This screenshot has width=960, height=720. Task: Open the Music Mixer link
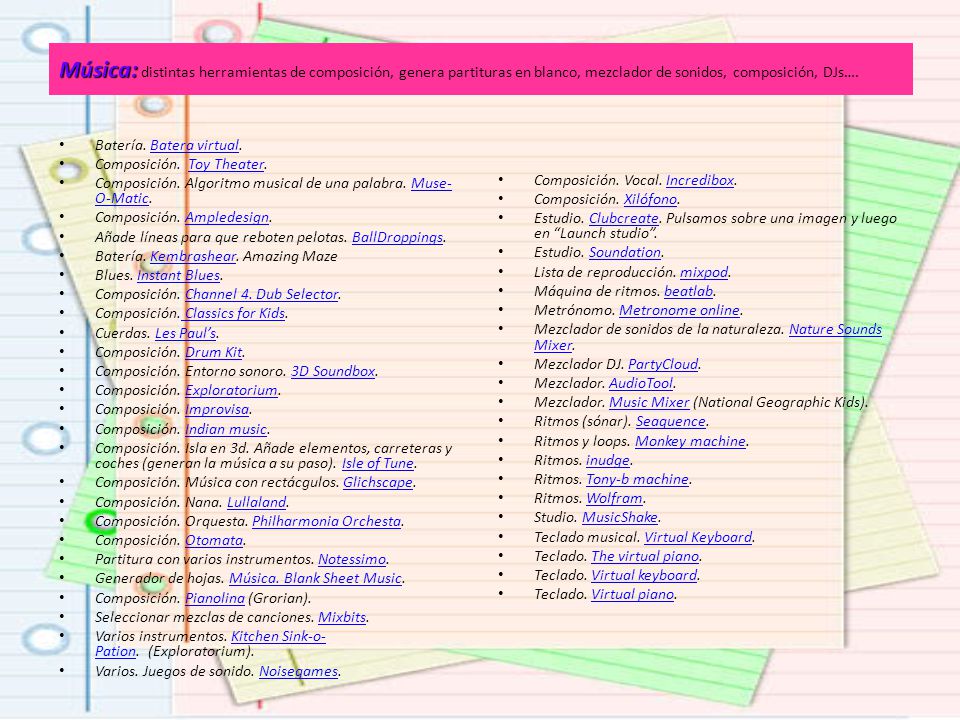click(649, 402)
